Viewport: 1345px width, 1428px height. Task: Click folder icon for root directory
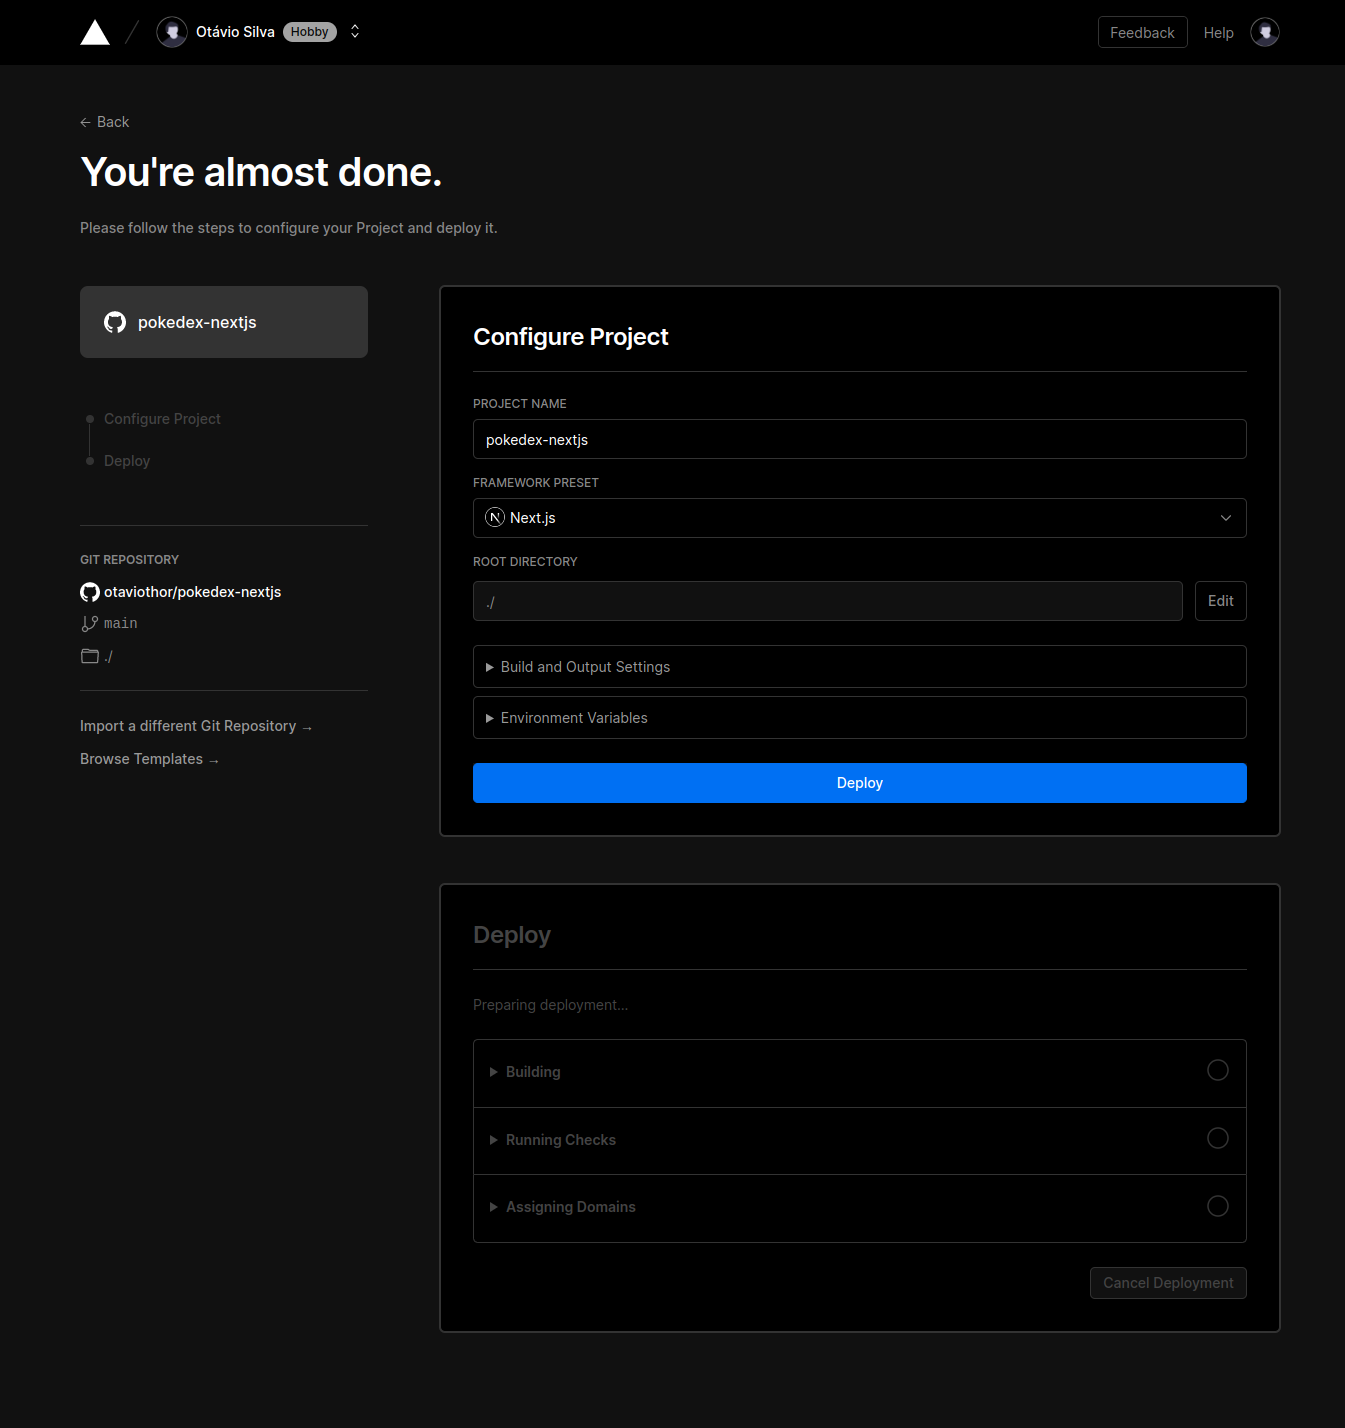tap(90, 656)
